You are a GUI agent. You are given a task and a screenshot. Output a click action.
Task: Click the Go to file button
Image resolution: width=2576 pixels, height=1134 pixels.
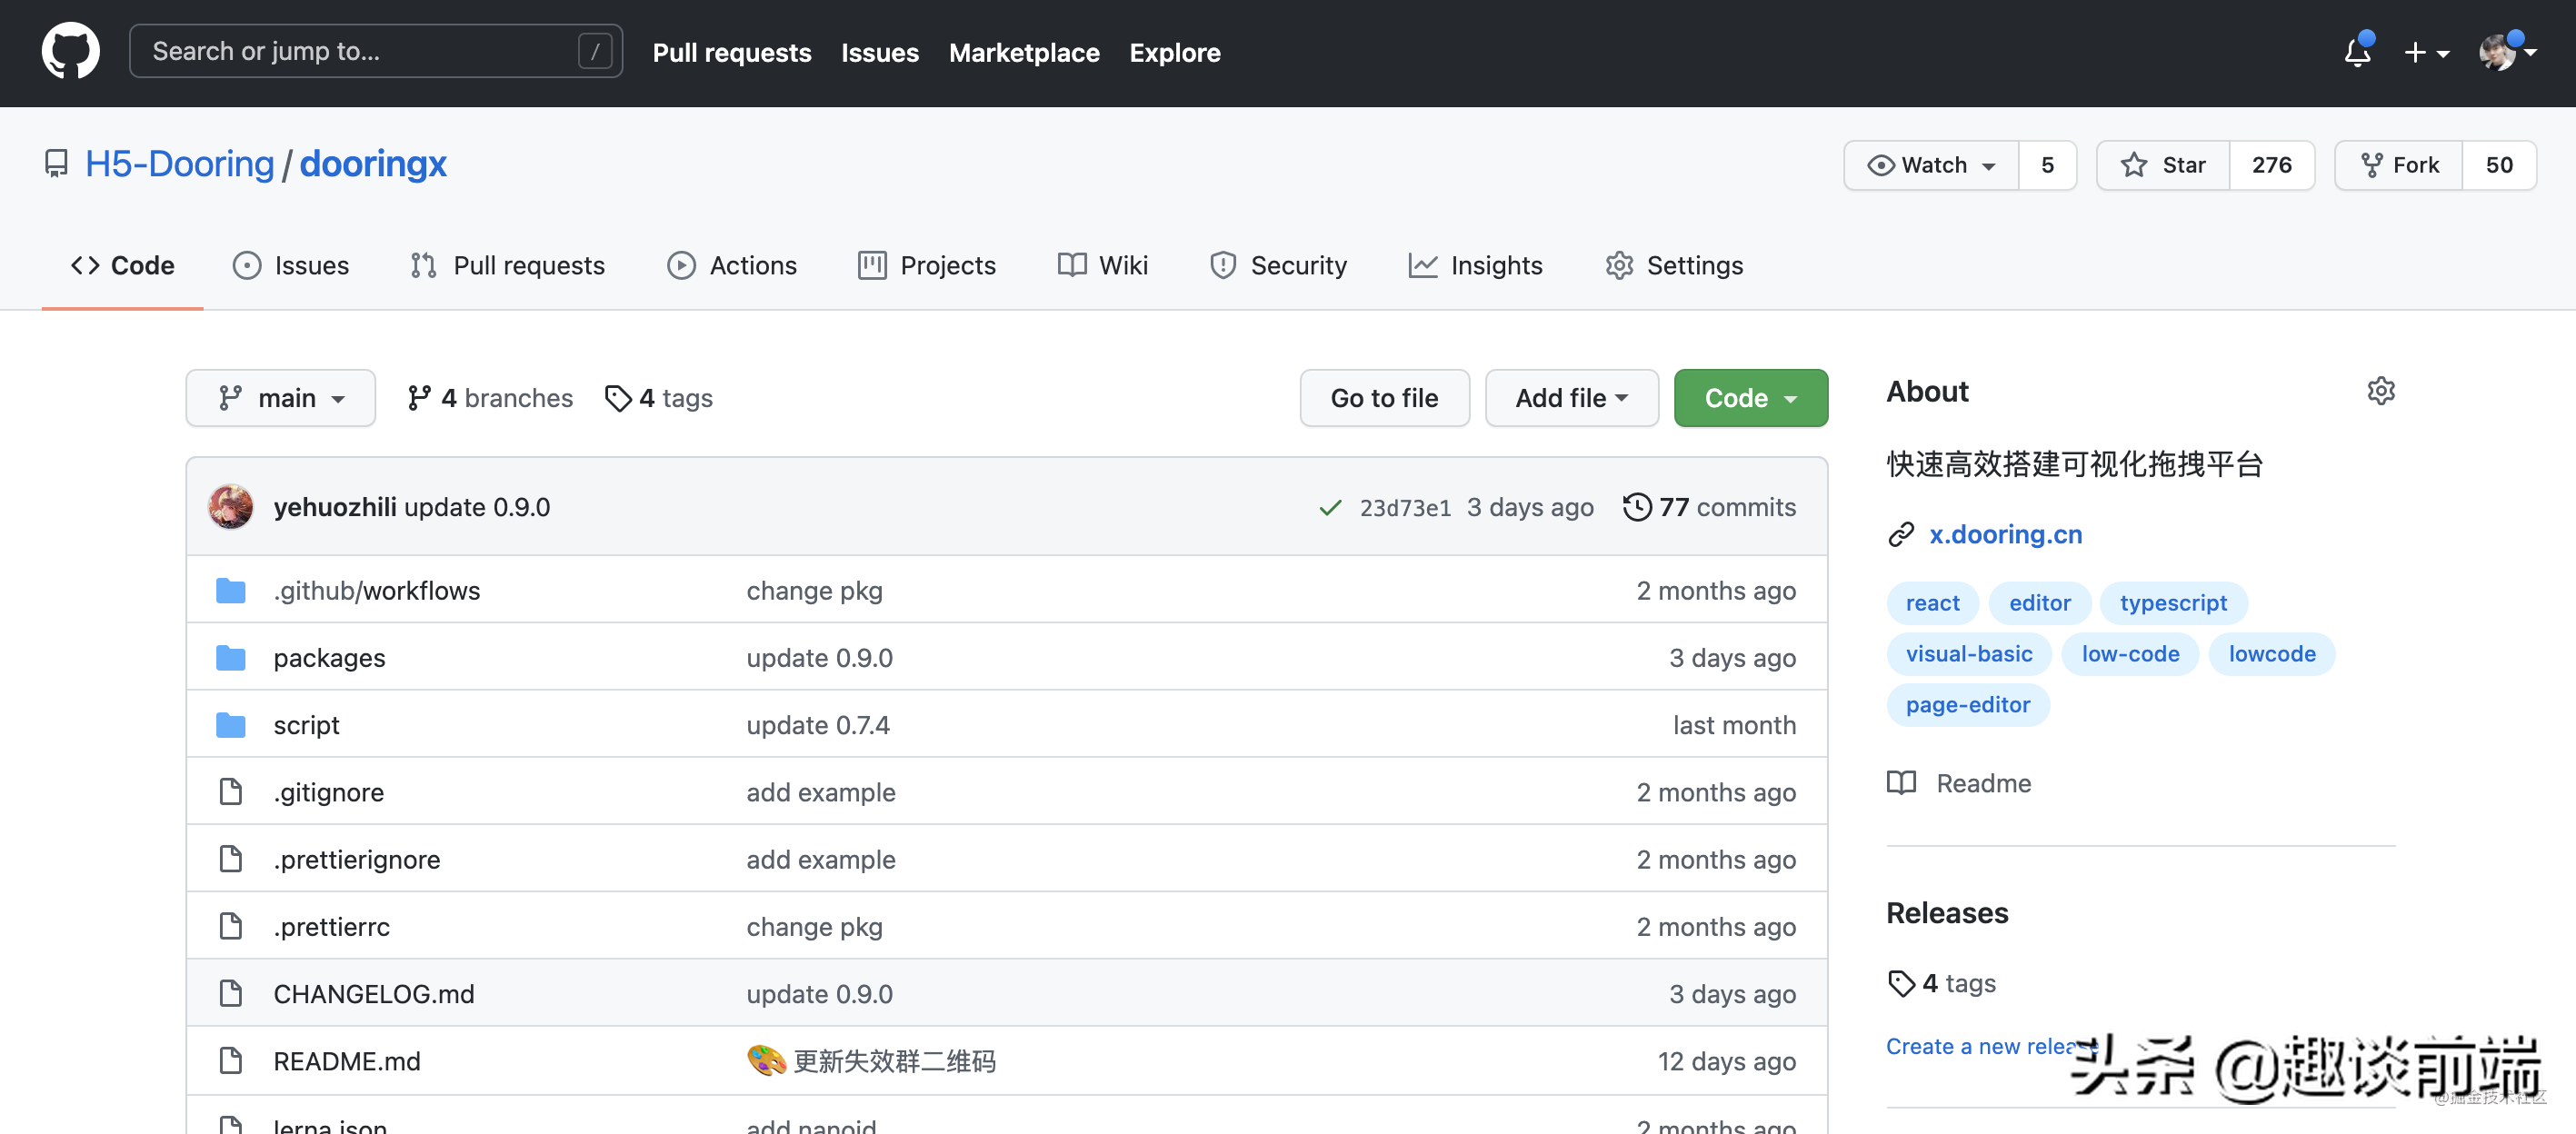point(1384,398)
